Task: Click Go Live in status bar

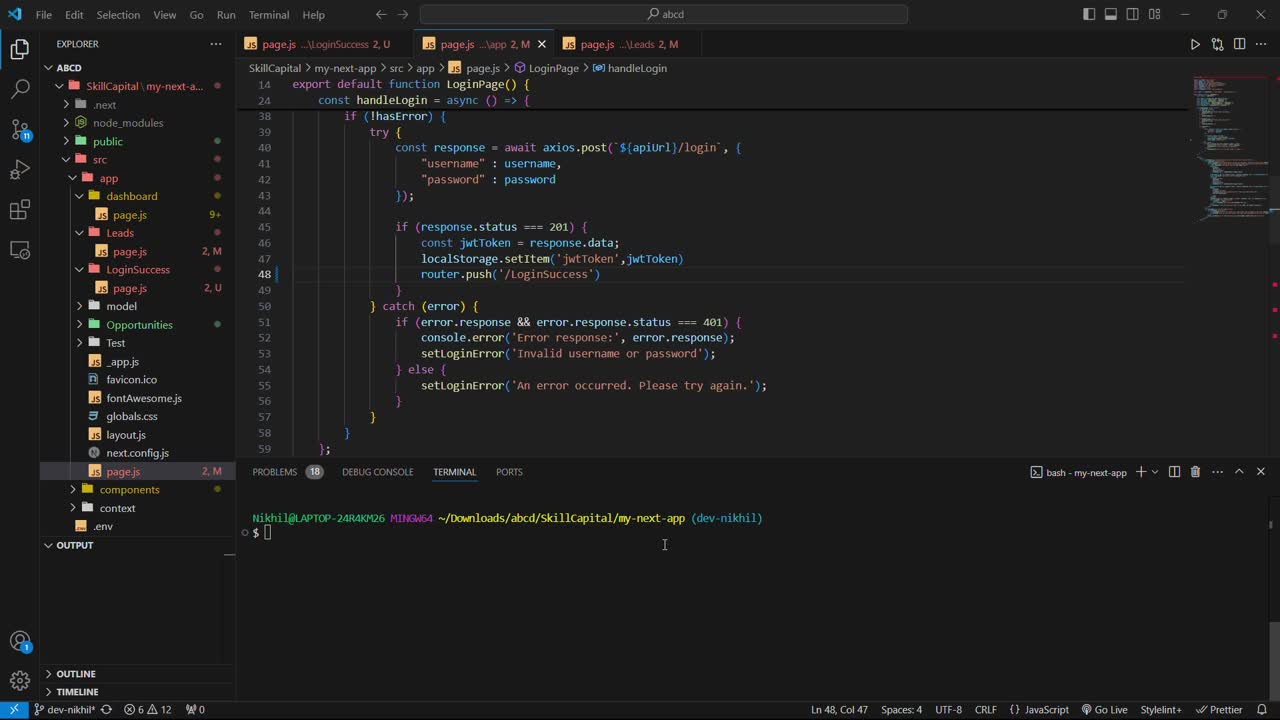Action: 1104,710
